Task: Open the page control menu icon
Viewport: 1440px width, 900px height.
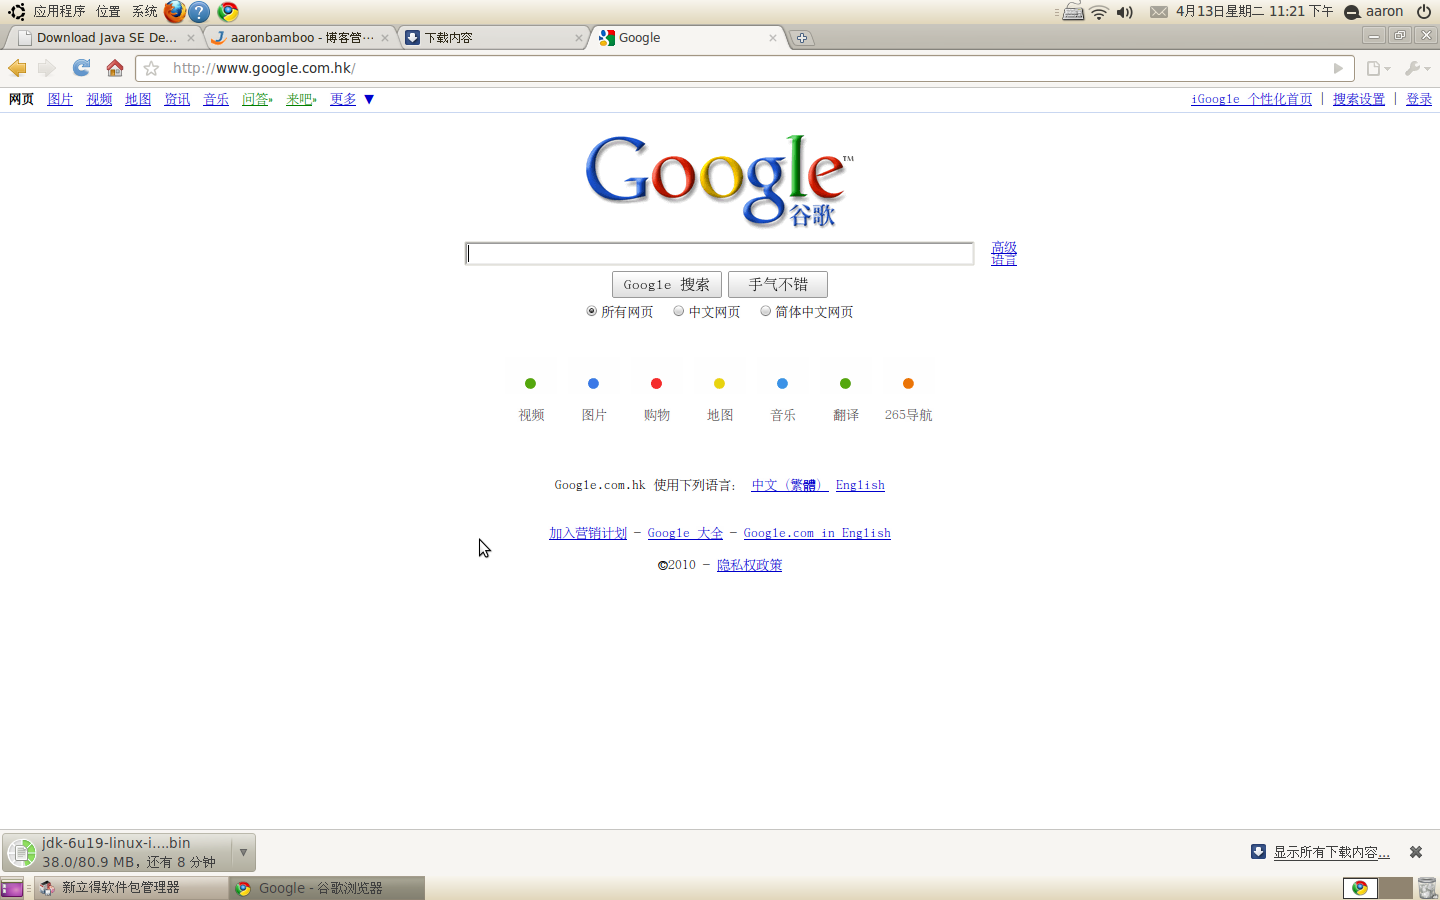Action: [1378, 68]
